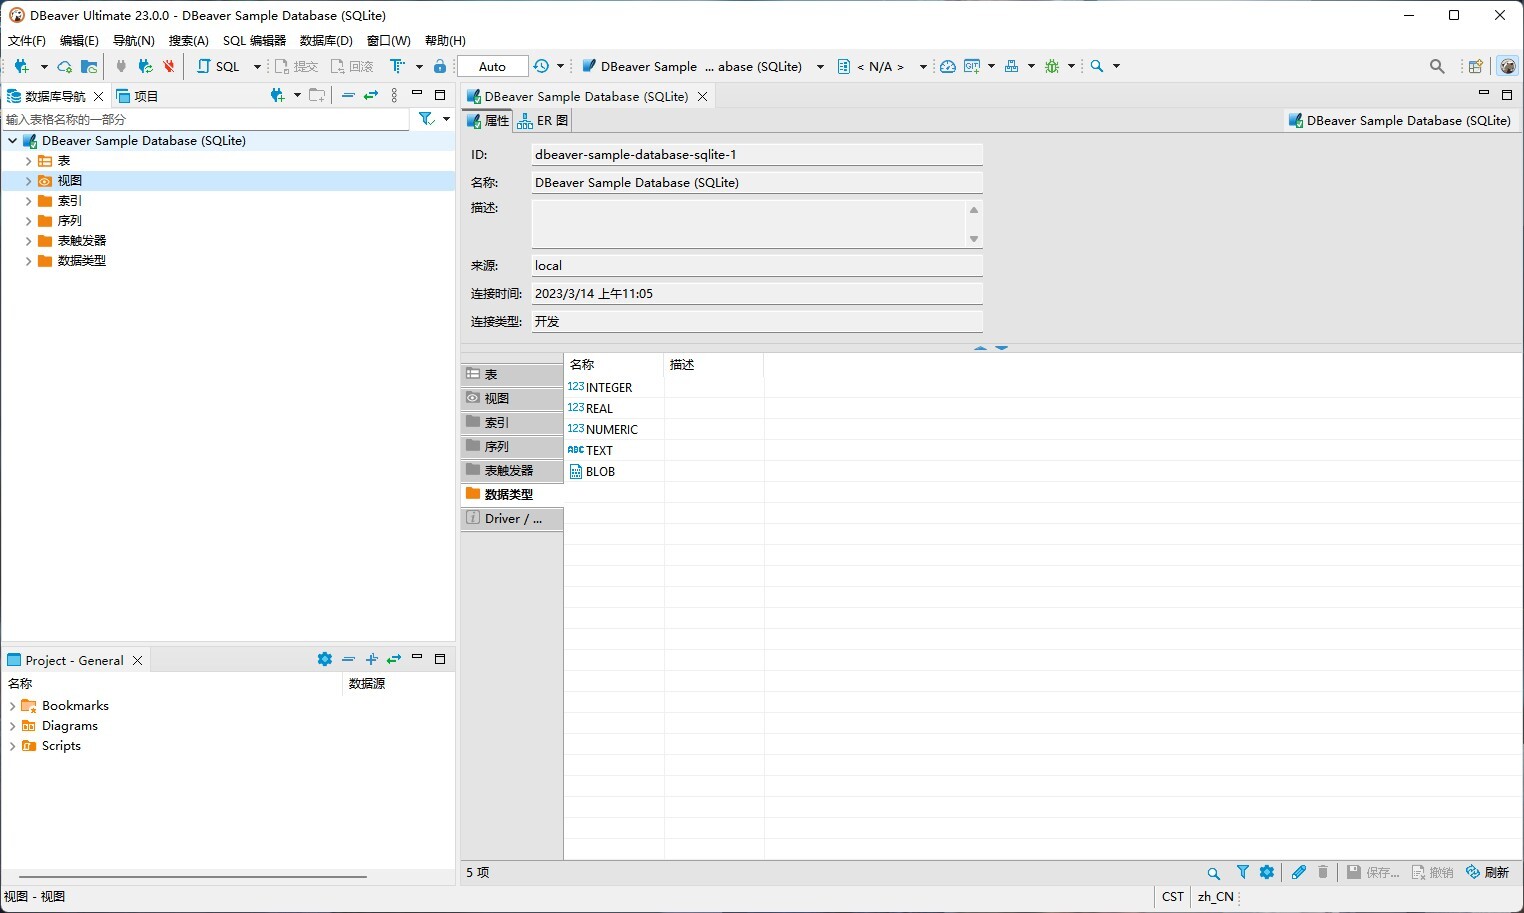Click the navigator filter funnel icon
1524x913 pixels.
427,119
